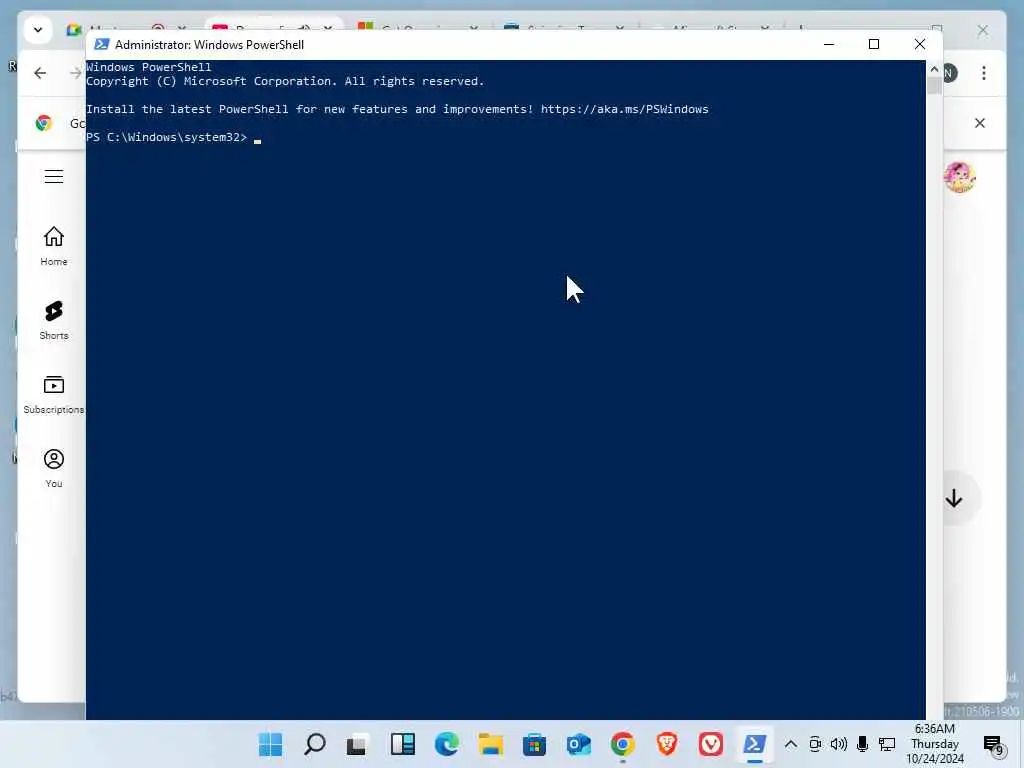The width and height of the screenshot is (1024, 768).
Task: Click PowerShell scrollbar up arrow
Action: click(x=935, y=69)
